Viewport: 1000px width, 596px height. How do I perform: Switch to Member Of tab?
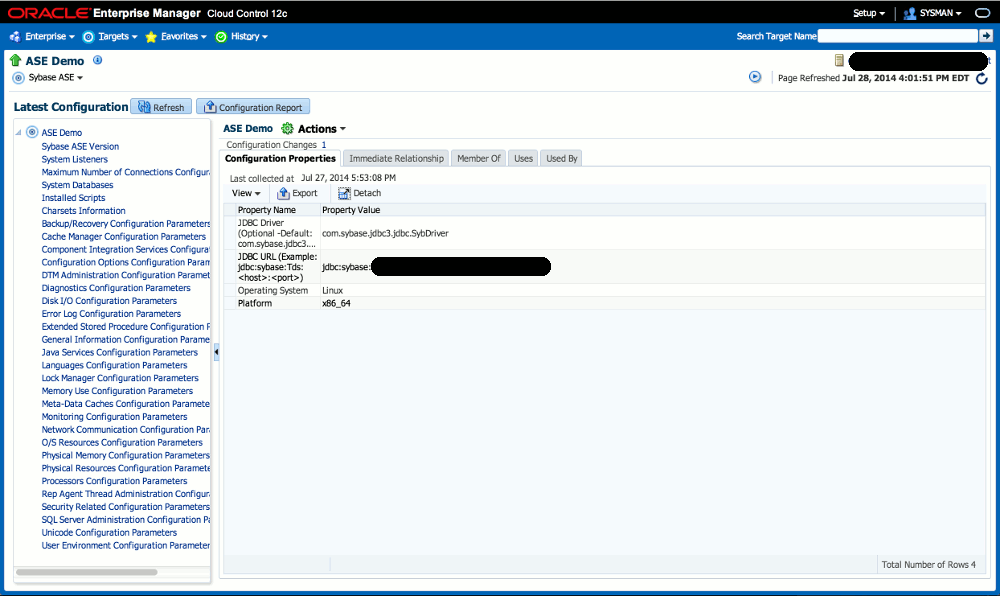pos(478,158)
